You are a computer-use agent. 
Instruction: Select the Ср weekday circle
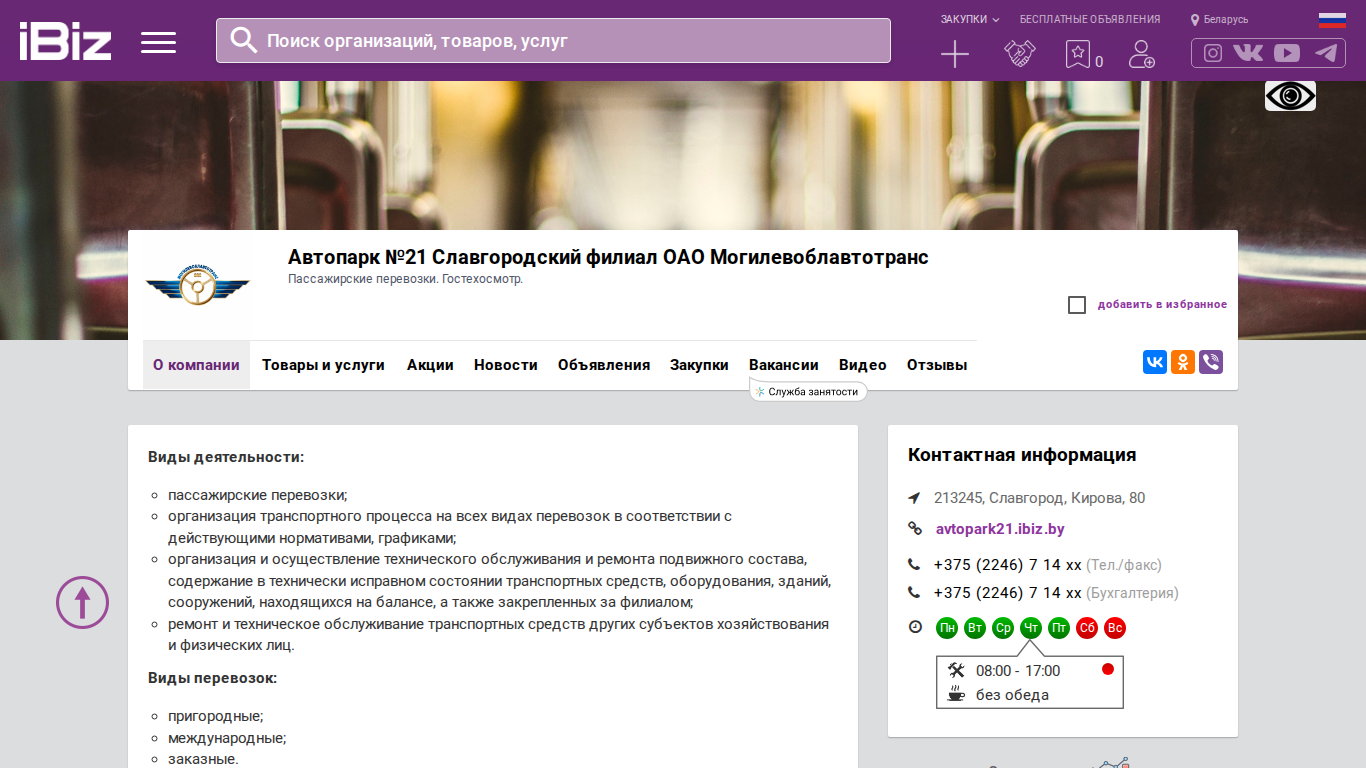pyautogui.click(x=1003, y=628)
